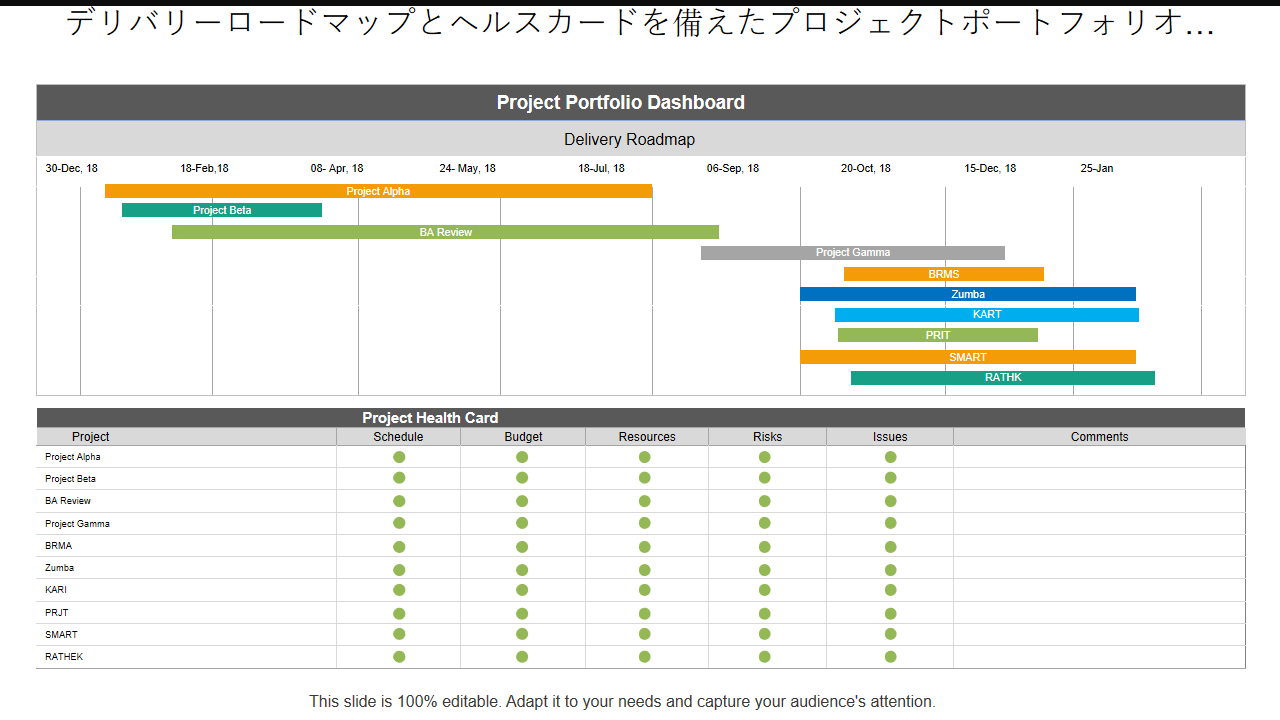Click the Budget column header

click(x=523, y=437)
